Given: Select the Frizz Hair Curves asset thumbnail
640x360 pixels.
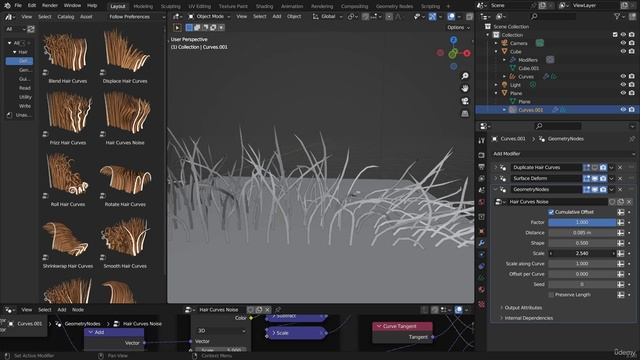Looking at the screenshot, I should (68, 113).
